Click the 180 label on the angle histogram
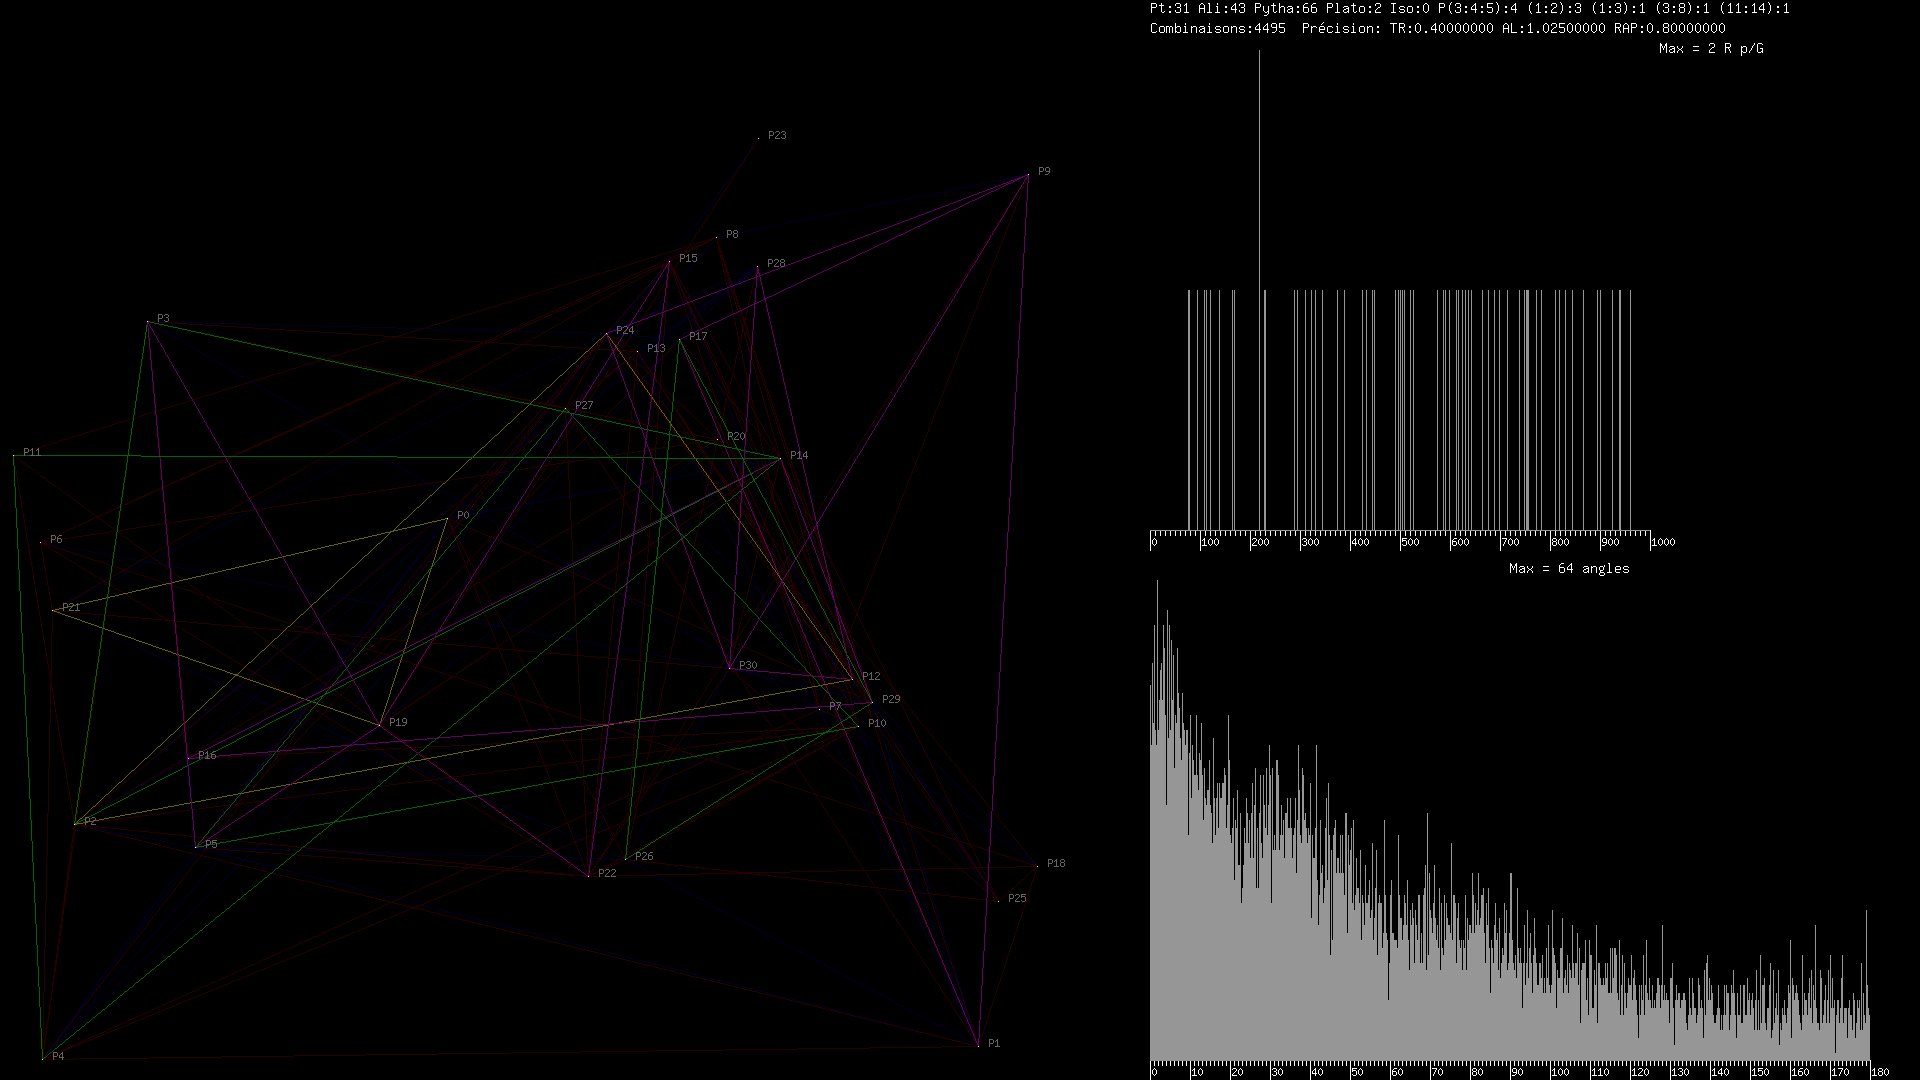This screenshot has height=1080, width=1920. click(x=1879, y=1072)
